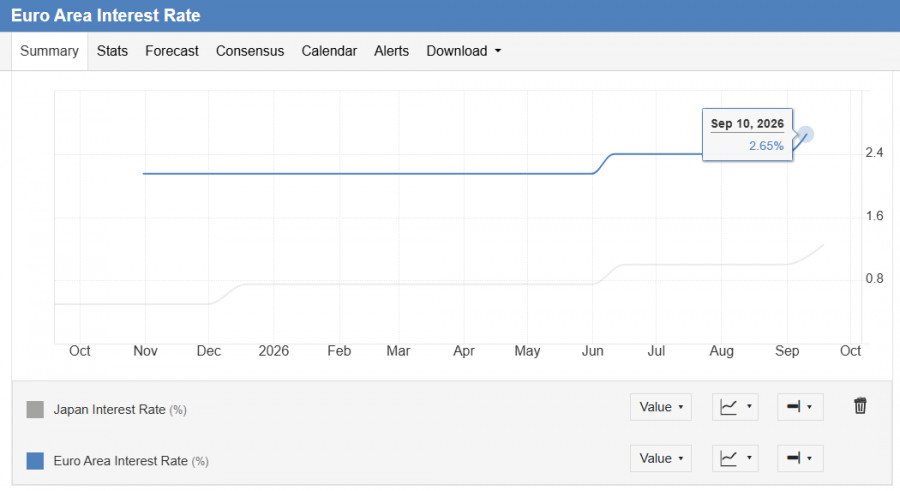Click the Nov label on the x-axis

pyautogui.click(x=145, y=351)
